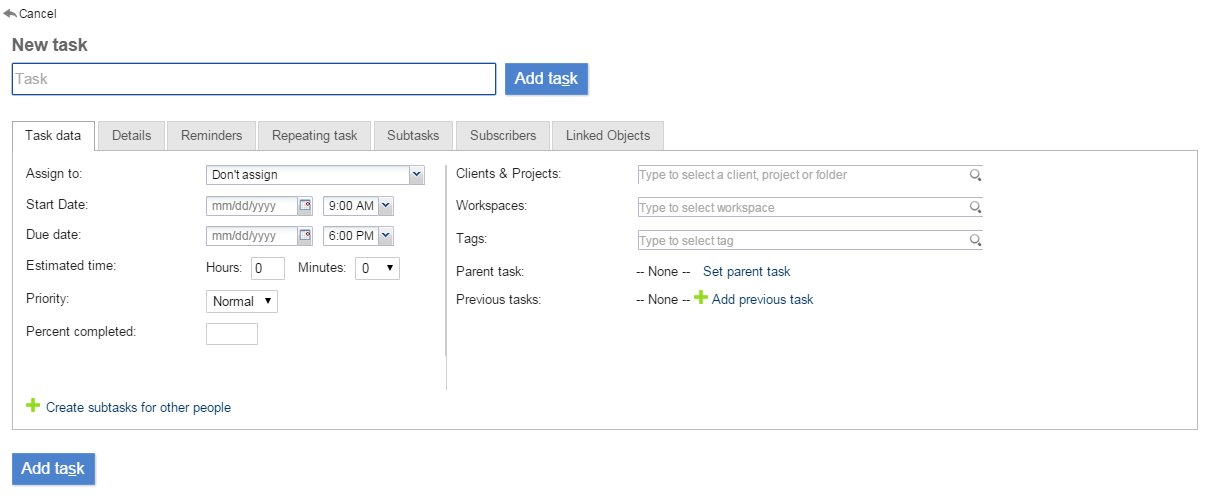Image resolution: width=1210 pixels, height=496 pixels.
Task: Click the Workspaces search magnifier icon
Action: pos(975,208)
